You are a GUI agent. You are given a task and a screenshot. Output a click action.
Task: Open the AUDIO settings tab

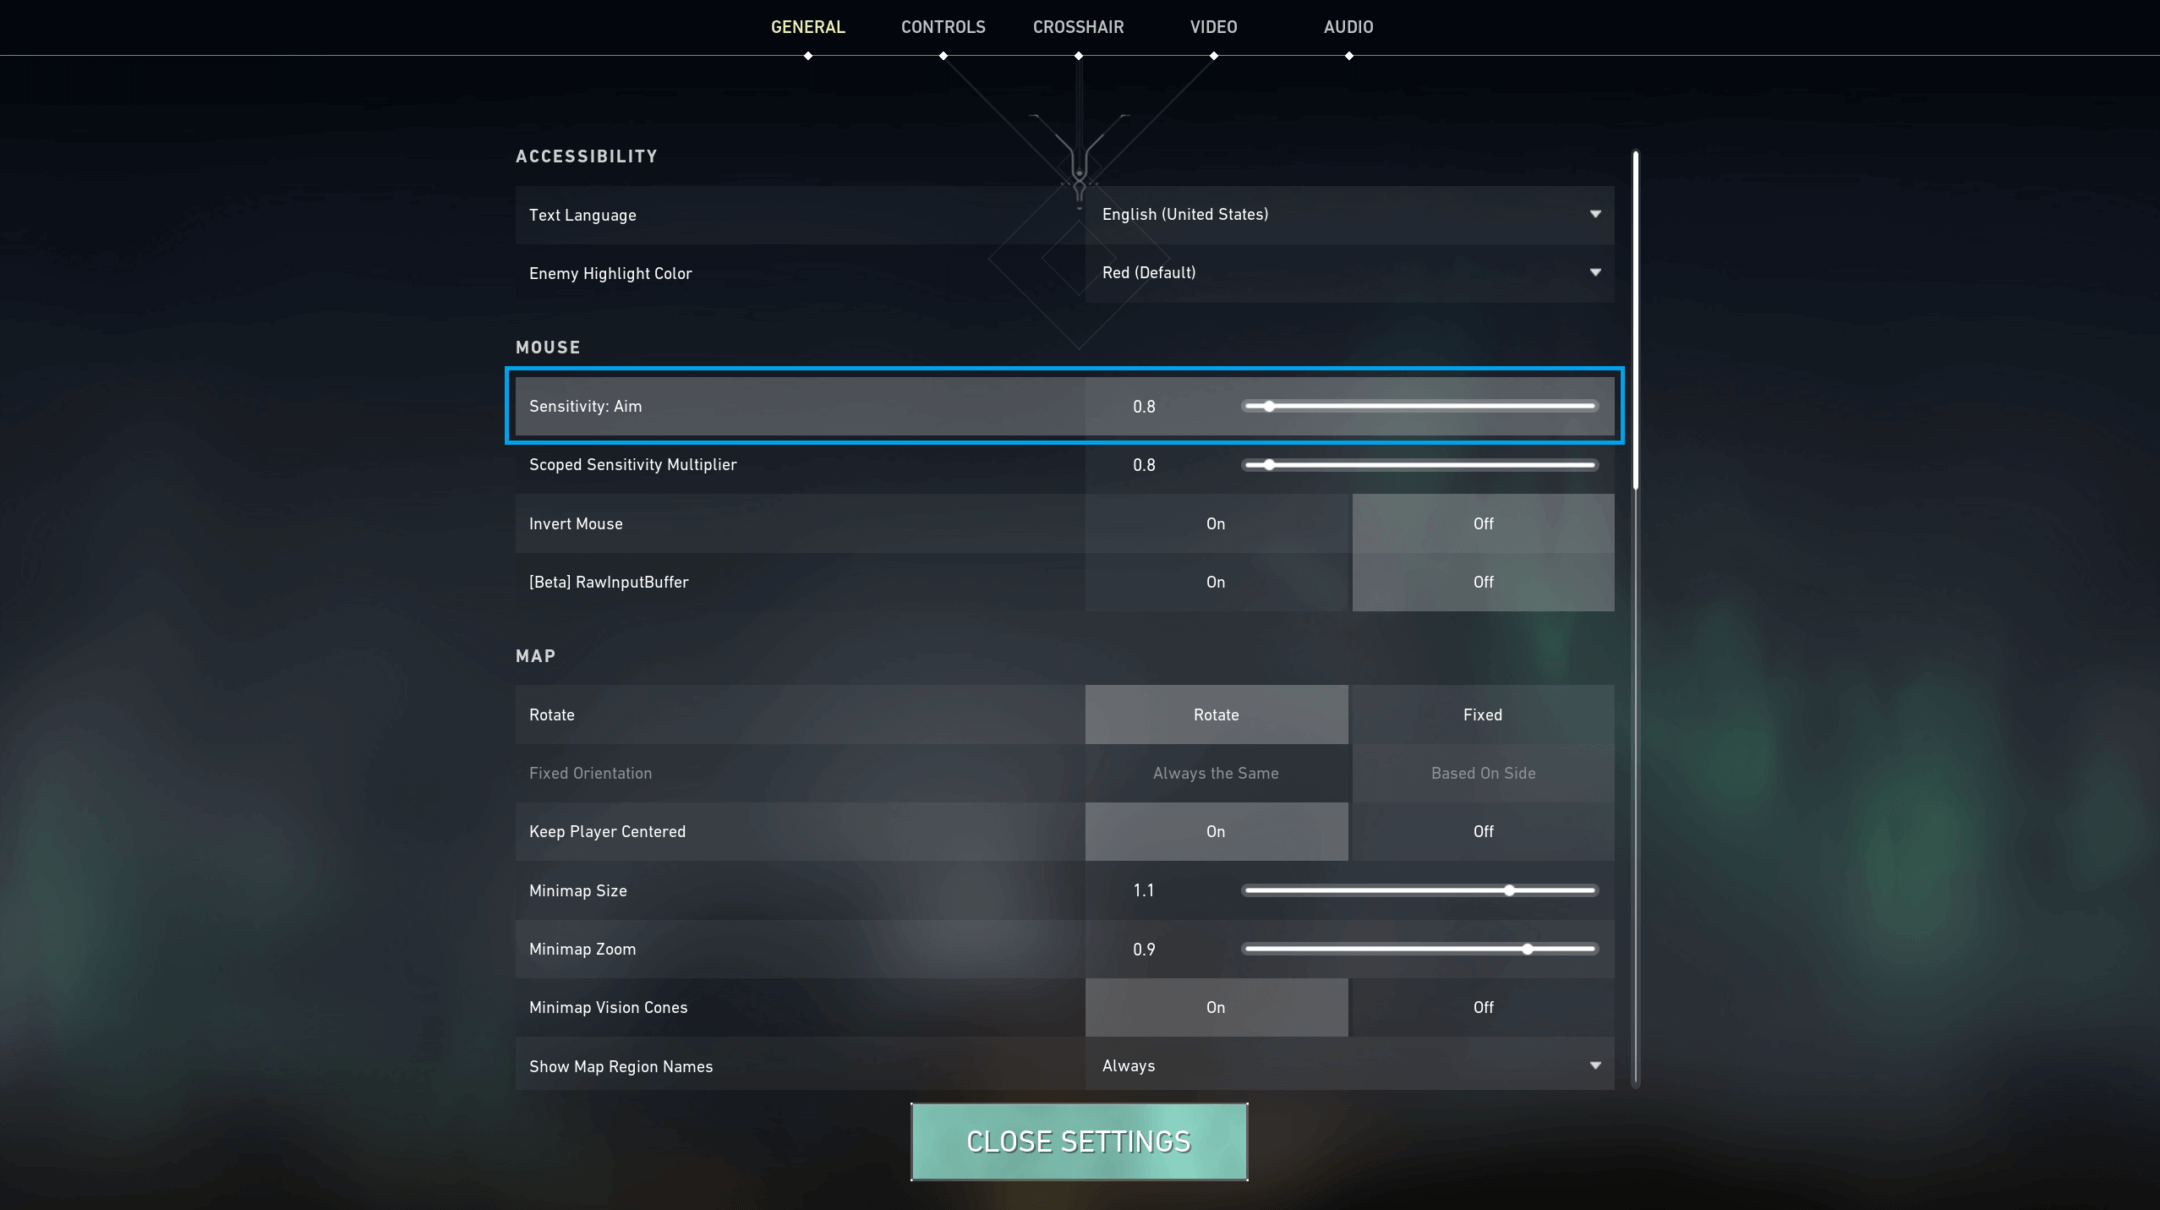coord(1349,27)
